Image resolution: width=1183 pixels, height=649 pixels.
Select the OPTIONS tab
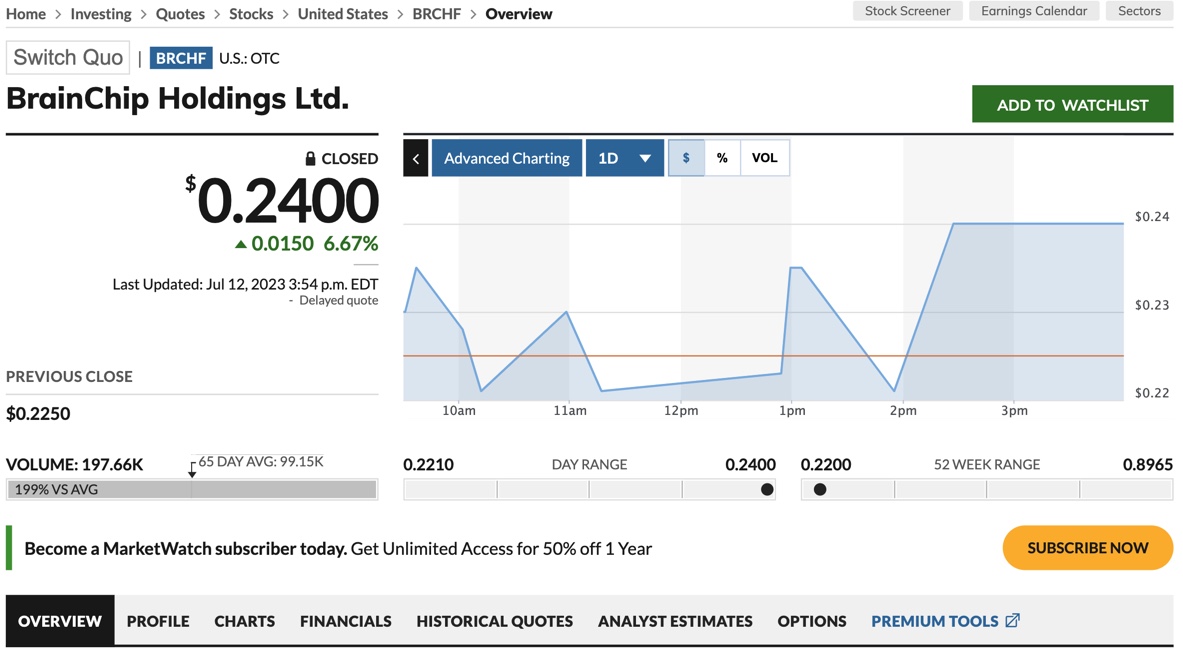coord(812,620)
